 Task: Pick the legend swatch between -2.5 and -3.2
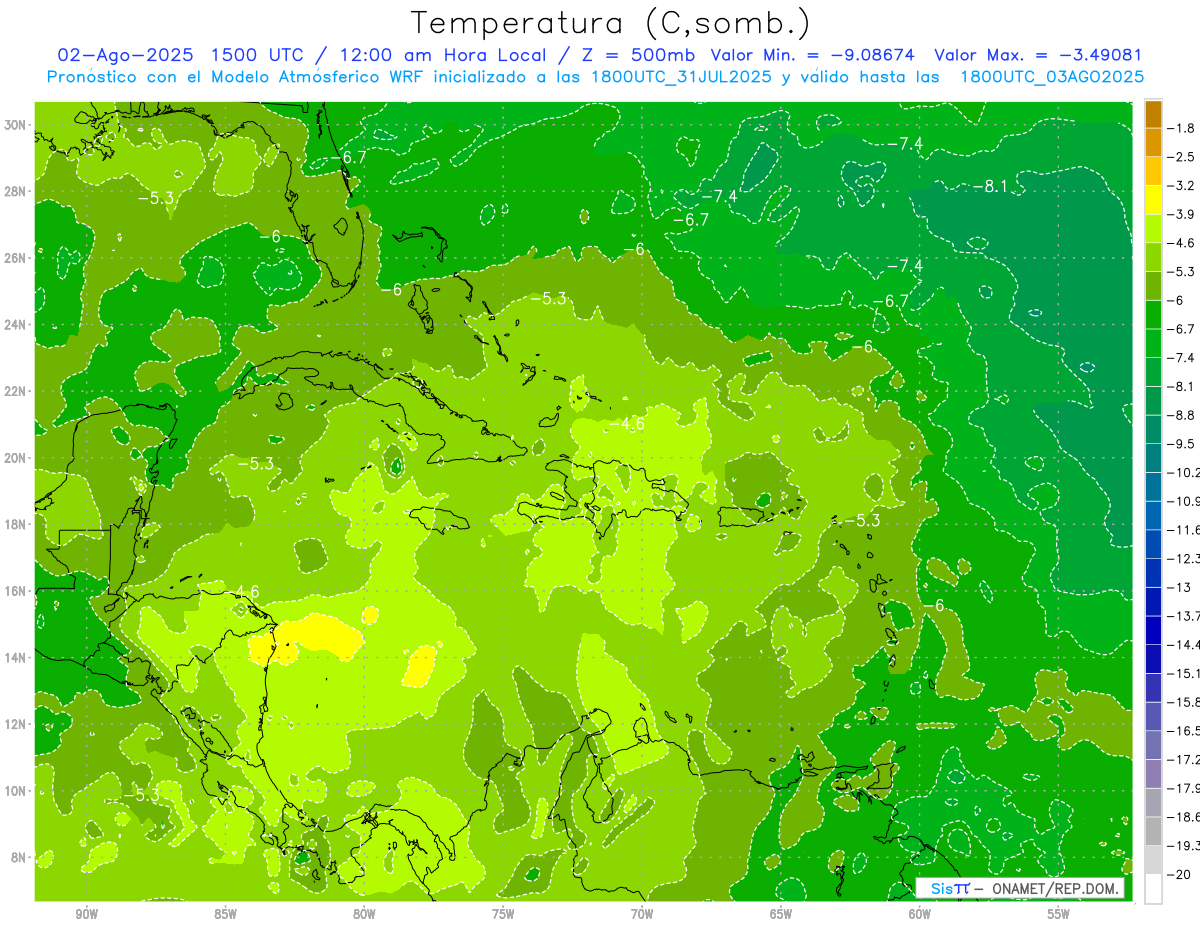coord(1153,171)
